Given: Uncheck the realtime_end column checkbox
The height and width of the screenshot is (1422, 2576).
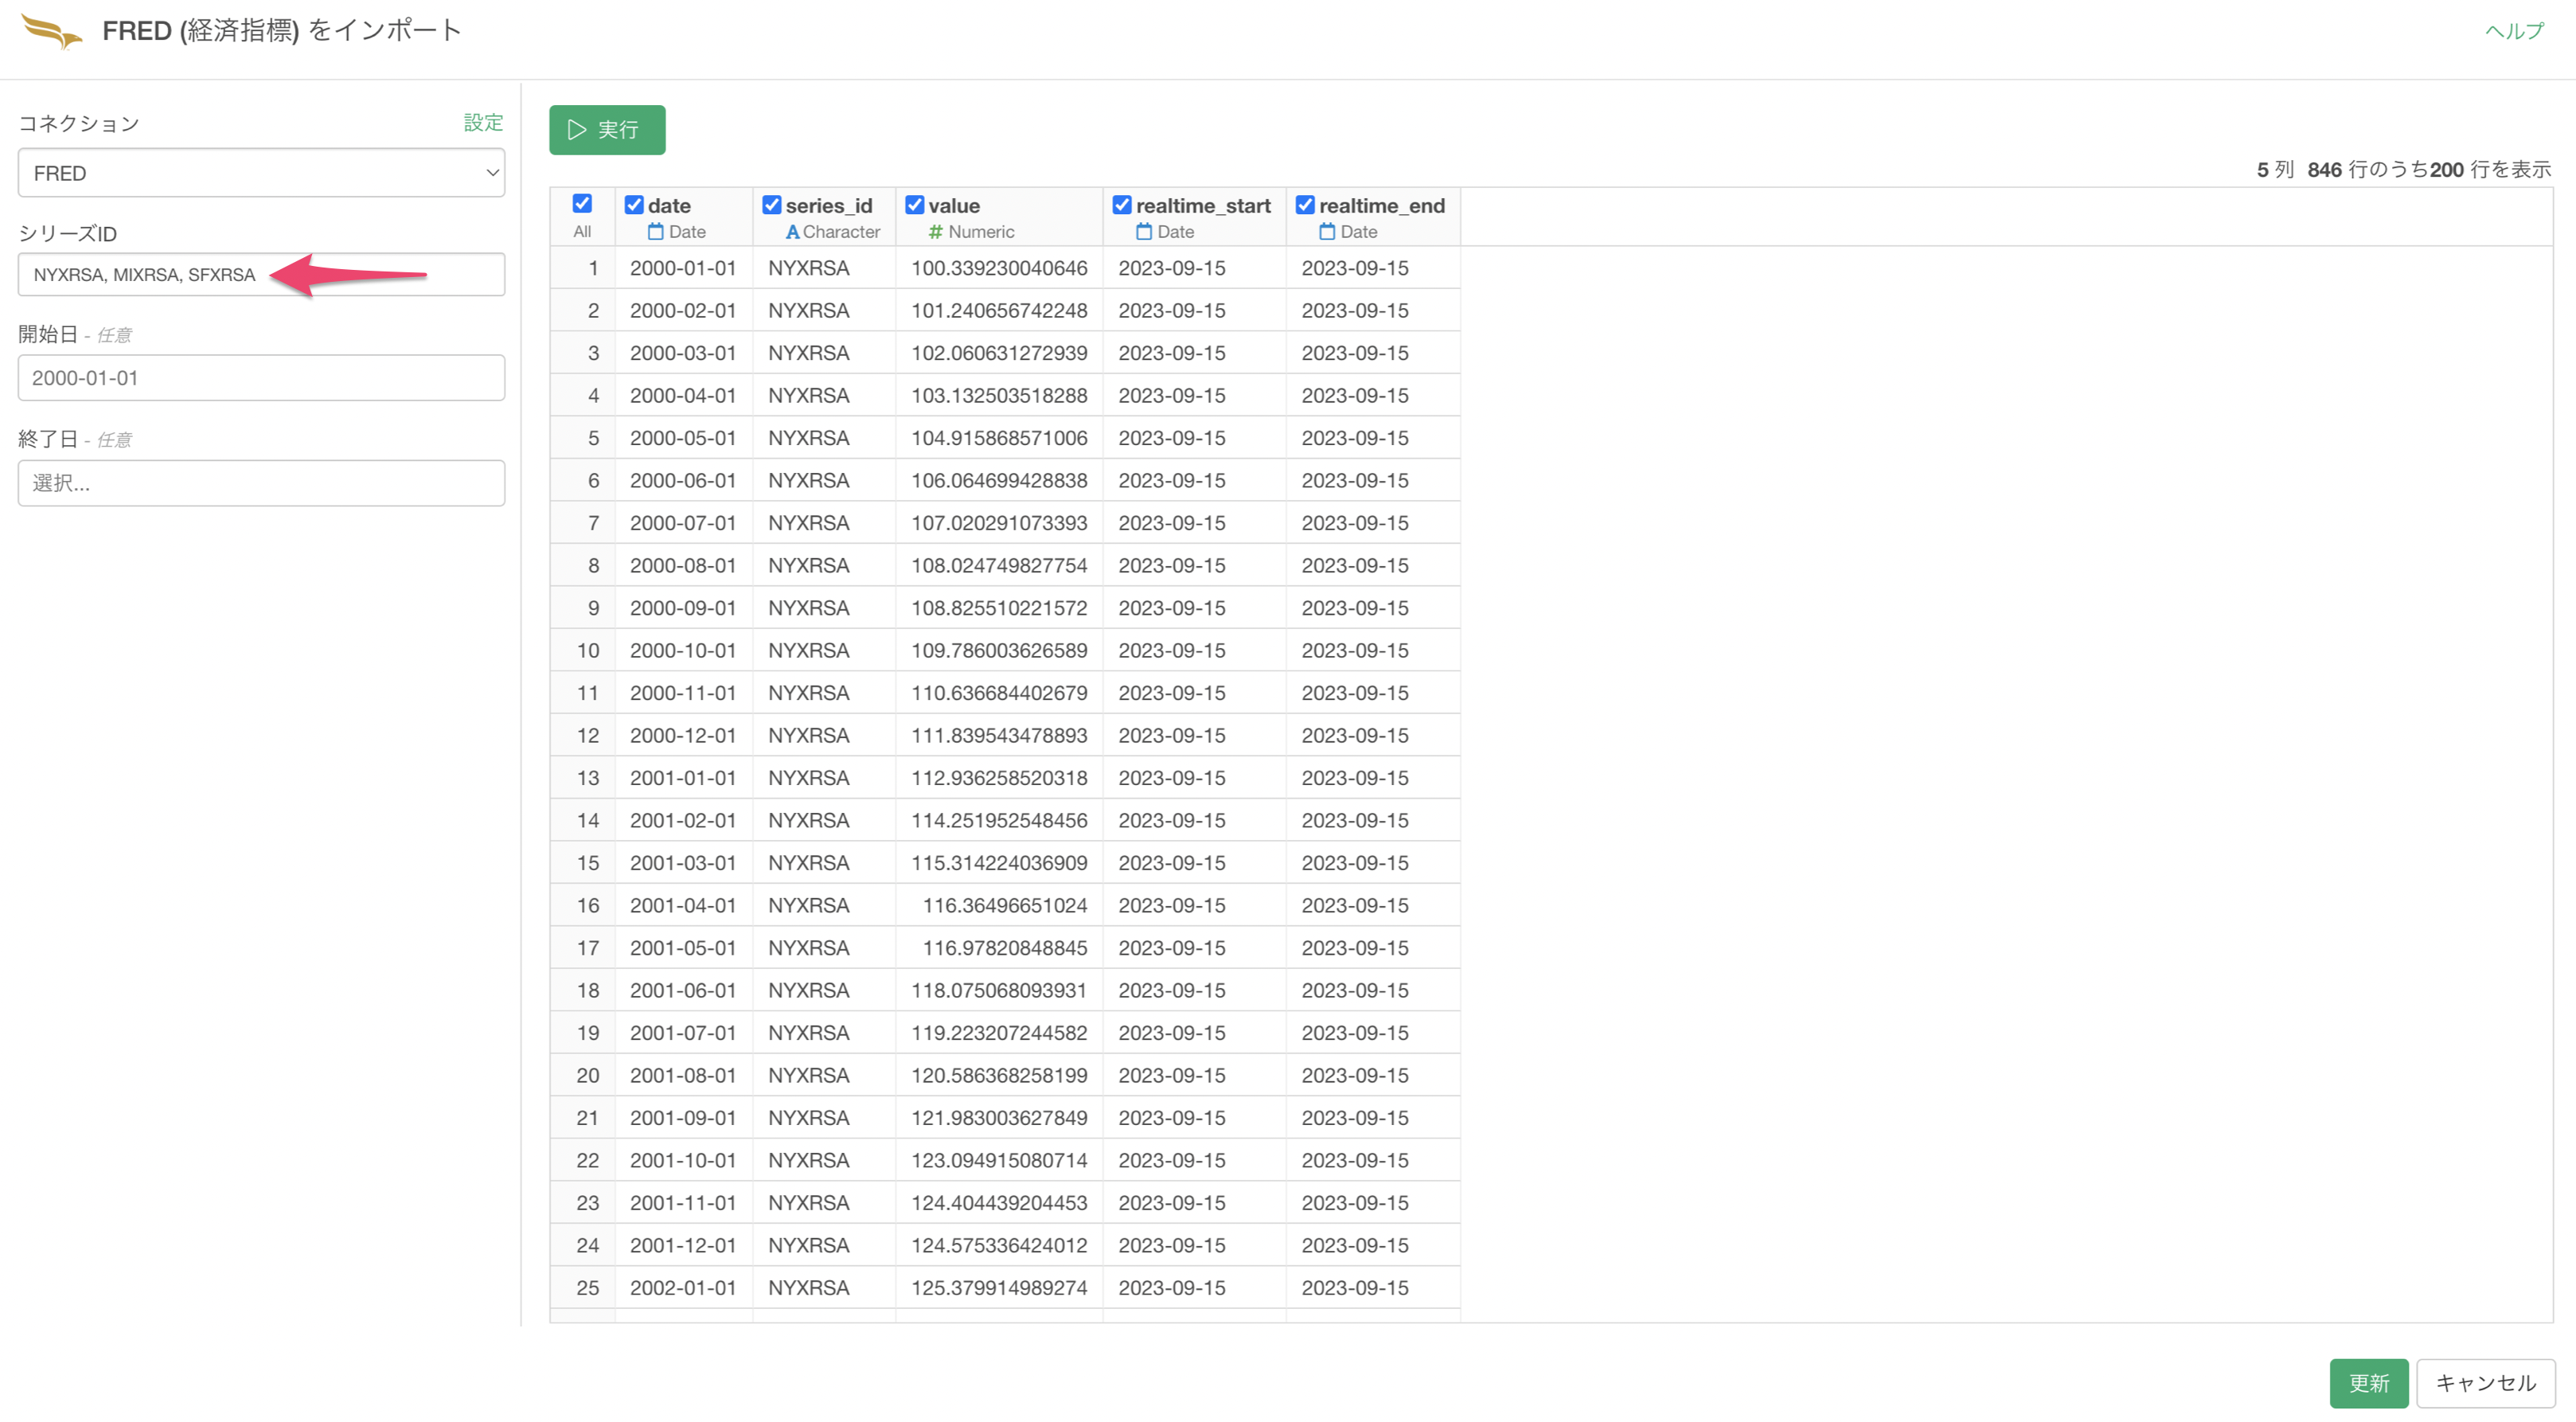Looking at the screenshot, I should (1305, 205).
